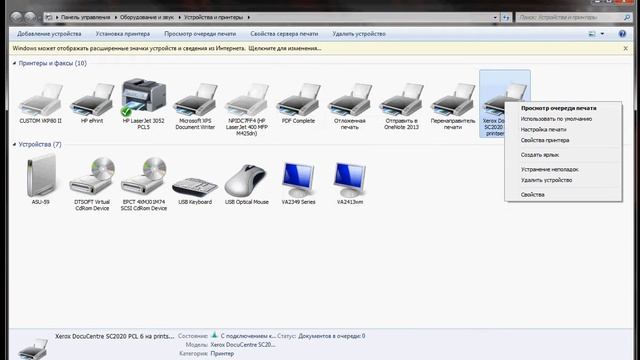Click Панель управления in address breadcrumb
This screenshot has width=640, height=360.
pyautogui.click(x=86, y=18)
